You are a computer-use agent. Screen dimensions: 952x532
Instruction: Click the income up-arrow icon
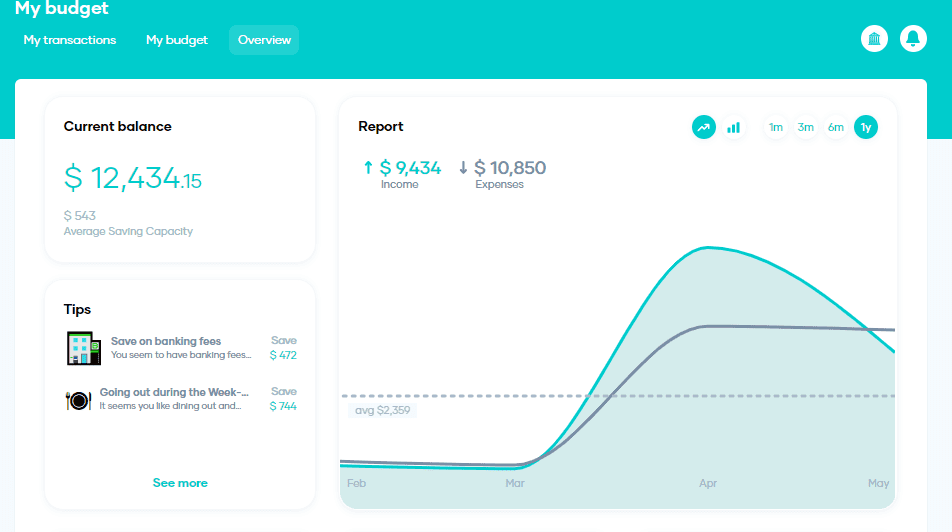click(x=368, y=168)
